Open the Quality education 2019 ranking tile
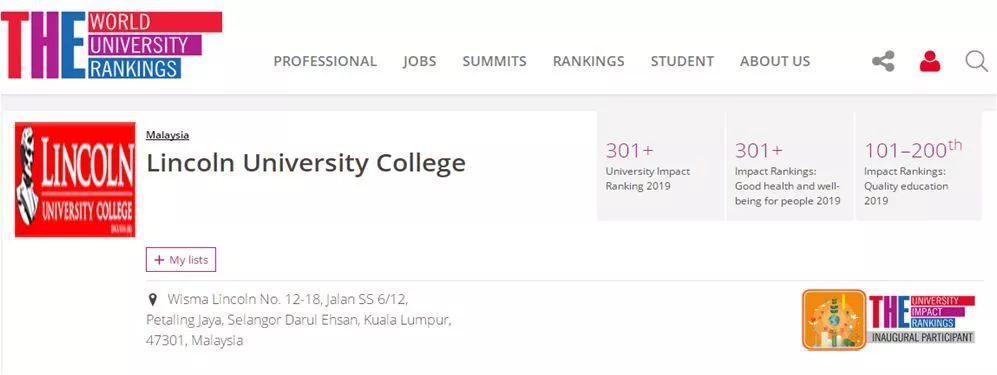The height and width of the screenshot is (375, 997). coord(919,166)
